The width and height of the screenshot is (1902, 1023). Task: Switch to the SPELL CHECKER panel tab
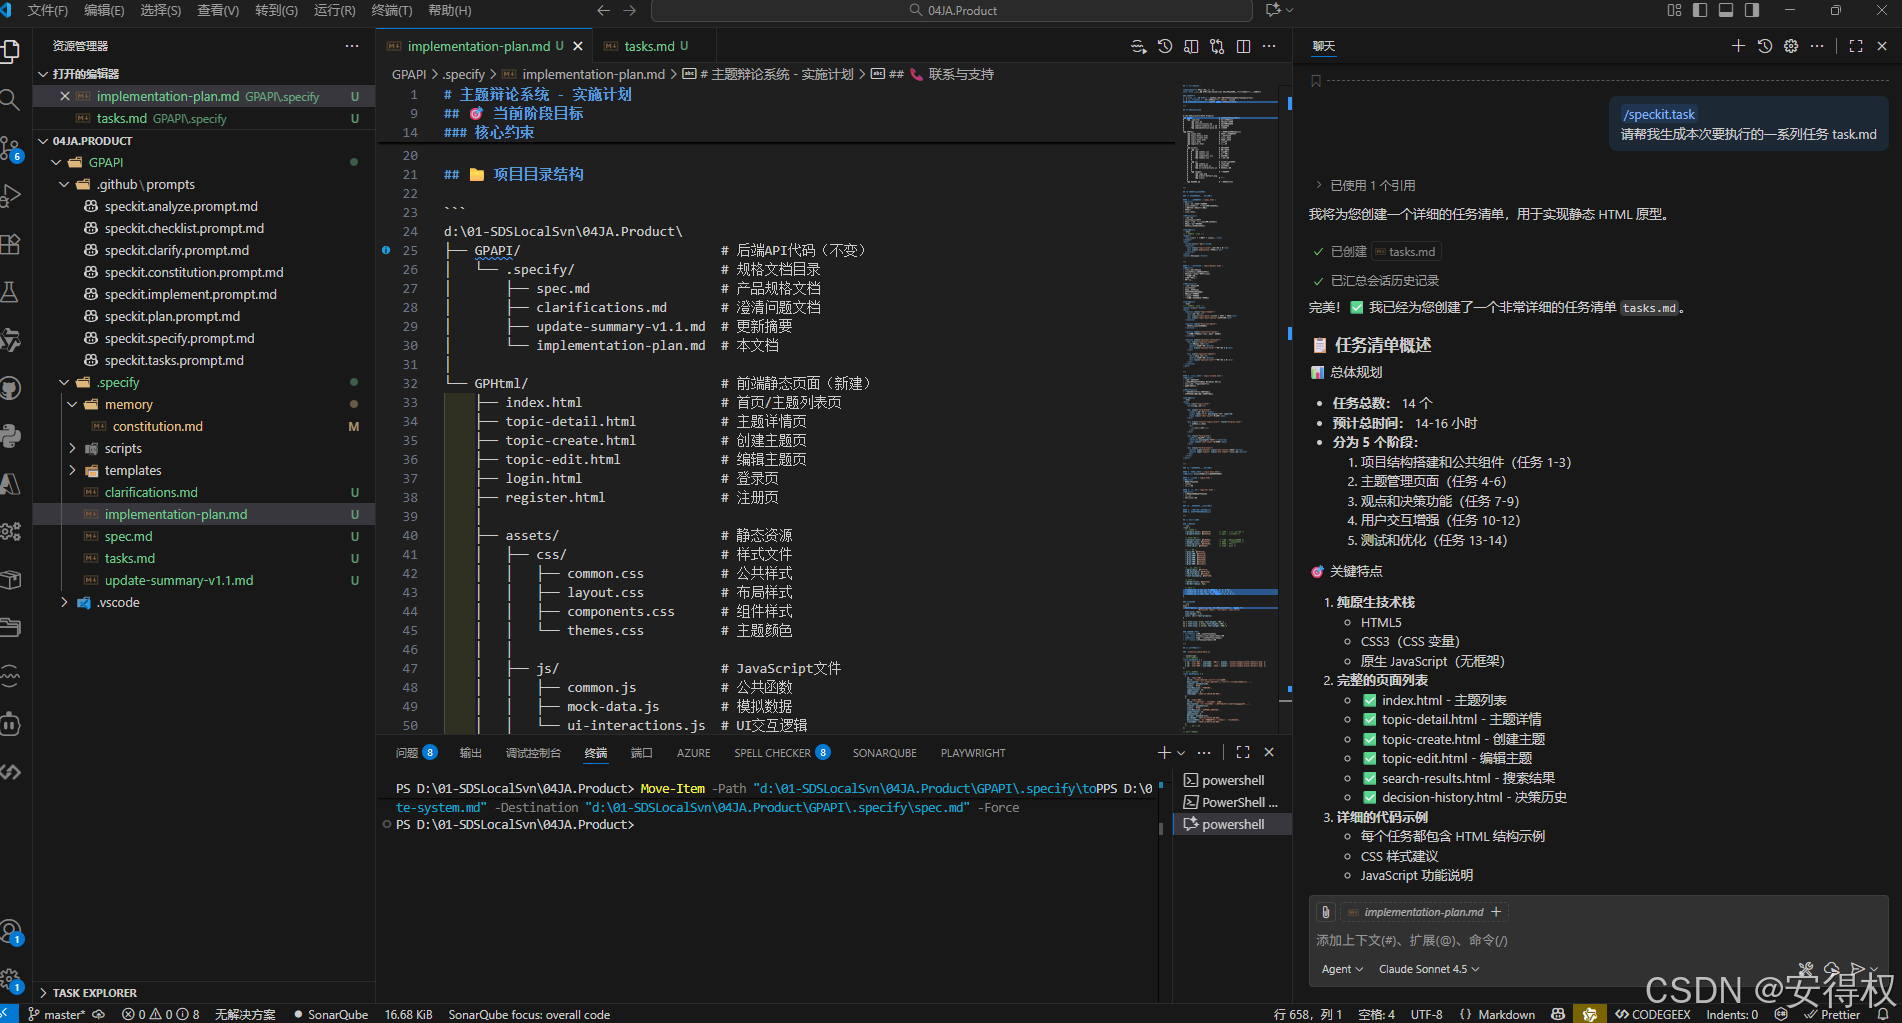pyautogui.click(x=772, y=753)
